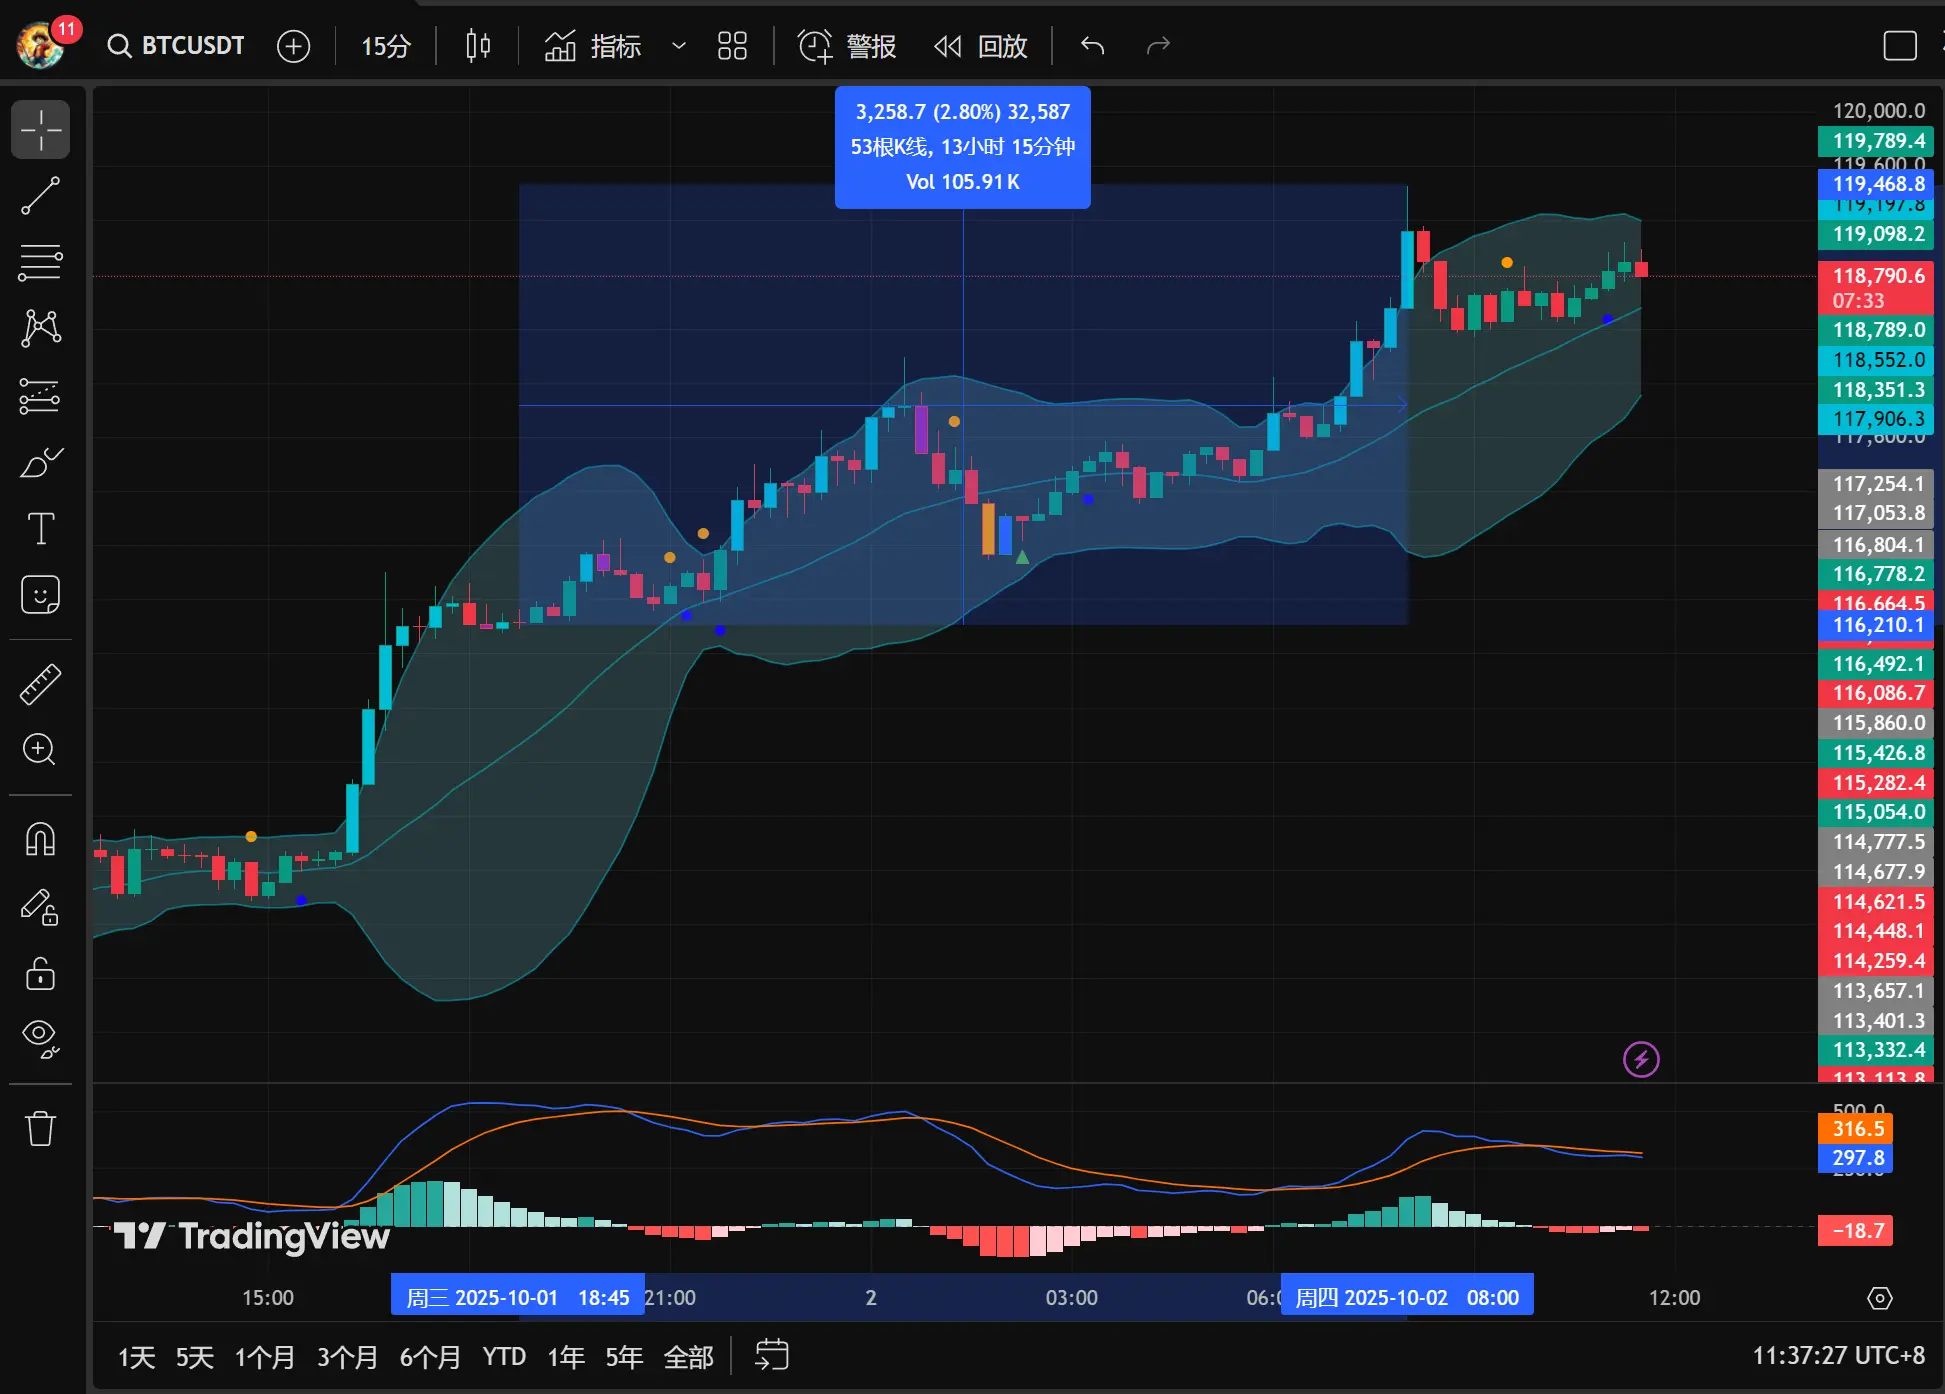Switch to the YTD range
Viewport: 1945px width, 1394px height.
click(x=504, y=1357)
